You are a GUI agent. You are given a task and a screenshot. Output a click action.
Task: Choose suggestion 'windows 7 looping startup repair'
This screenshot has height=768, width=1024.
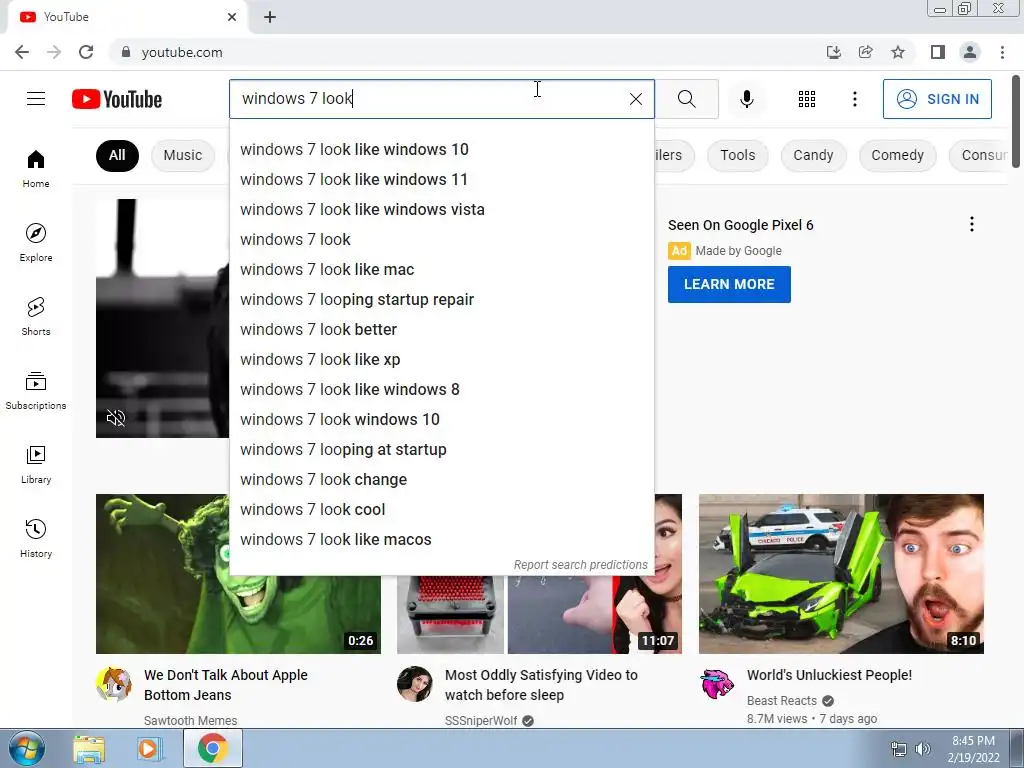tap(442, 300)
